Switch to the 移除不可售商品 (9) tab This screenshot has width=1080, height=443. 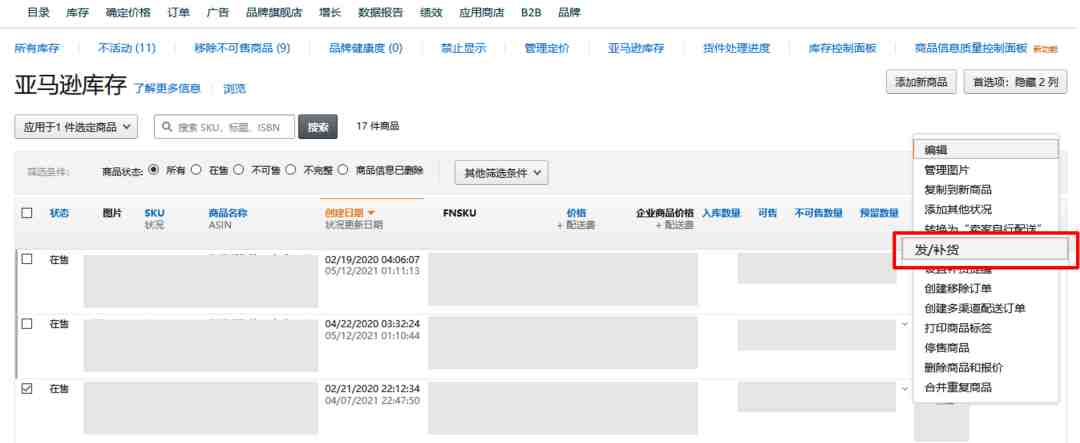click(242, 48)
